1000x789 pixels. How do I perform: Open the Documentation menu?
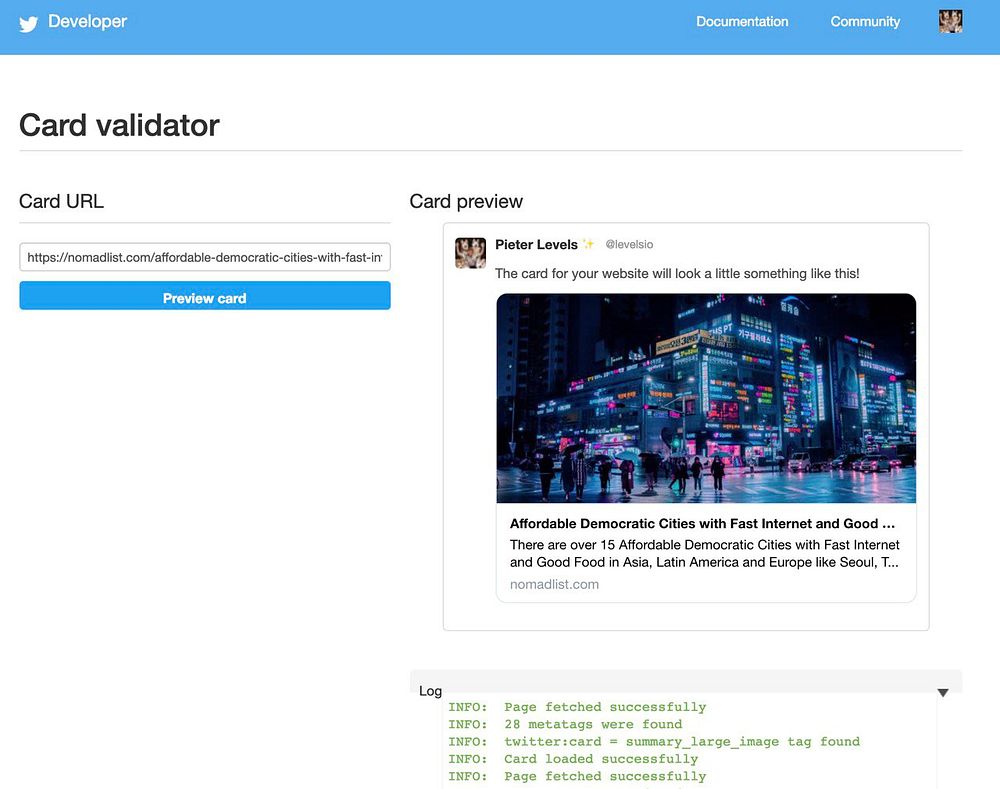742,22
